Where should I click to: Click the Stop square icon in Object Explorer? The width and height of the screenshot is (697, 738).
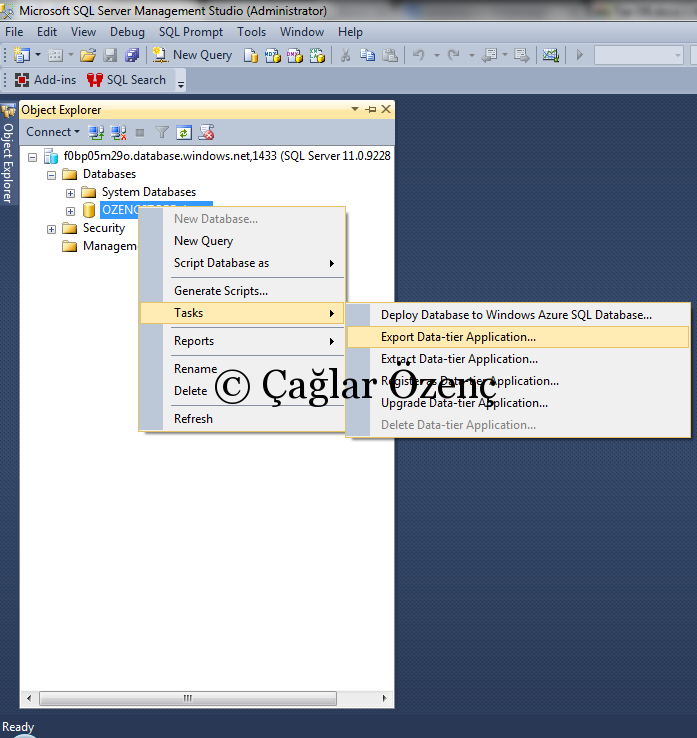pos(140,133)
